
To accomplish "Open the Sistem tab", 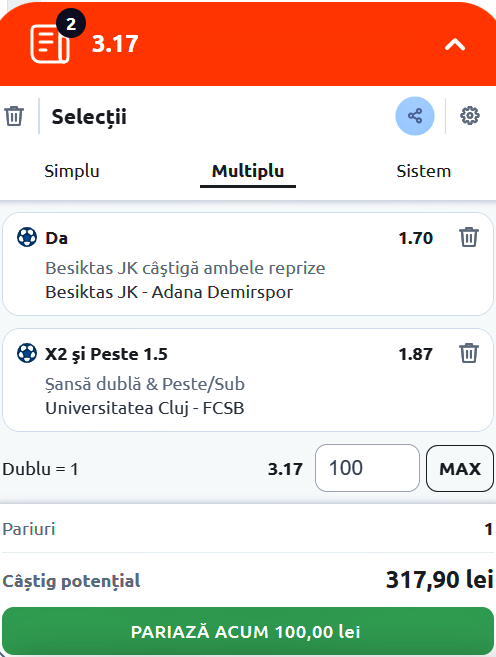I will click(x=424, y=171).
